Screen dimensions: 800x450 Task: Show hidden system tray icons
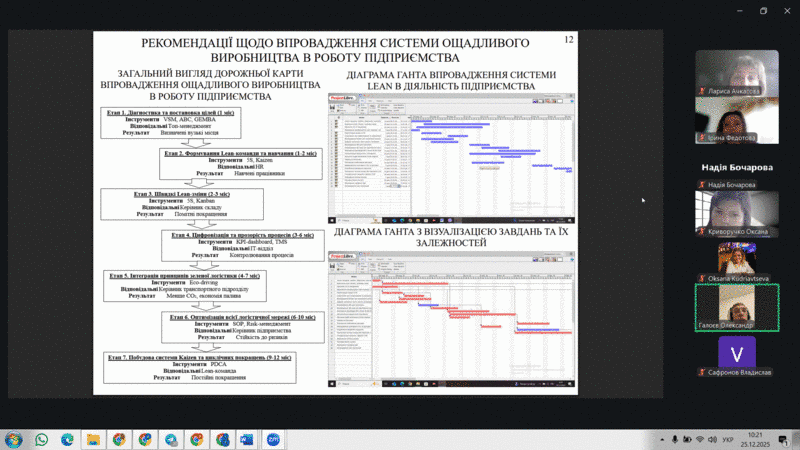point(664,439)
